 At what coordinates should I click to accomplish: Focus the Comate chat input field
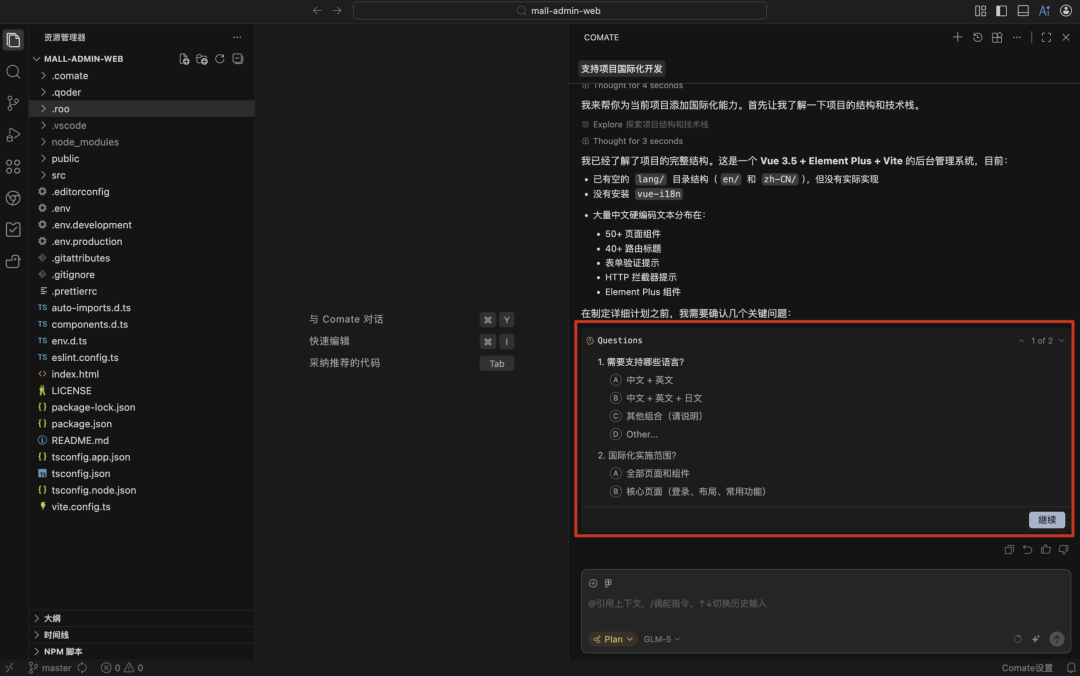pyautogui.click(x=825, y=604)
